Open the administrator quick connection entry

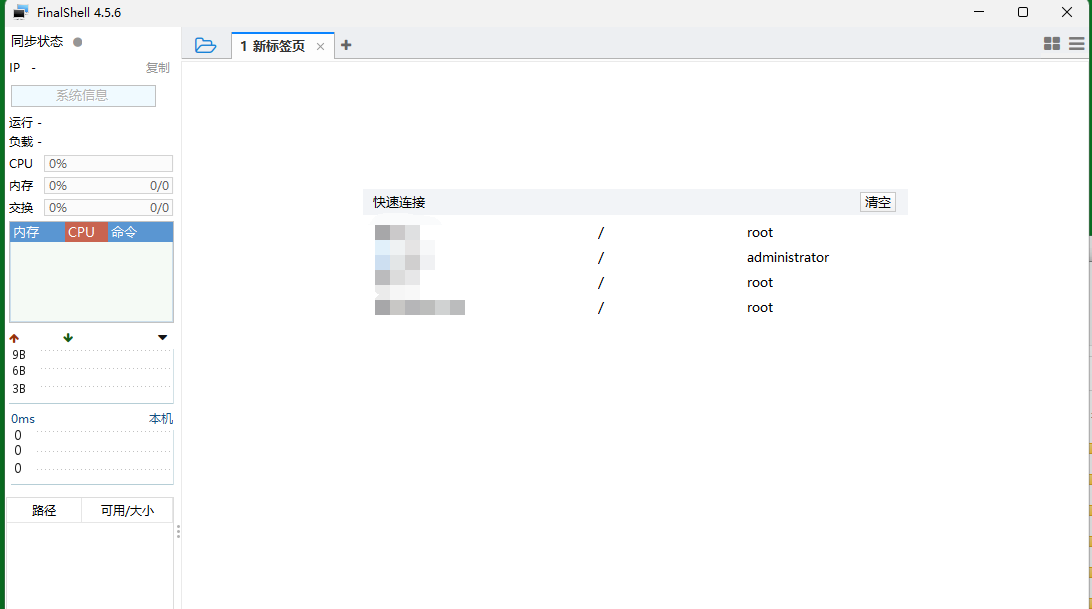(x=787, y=257)
